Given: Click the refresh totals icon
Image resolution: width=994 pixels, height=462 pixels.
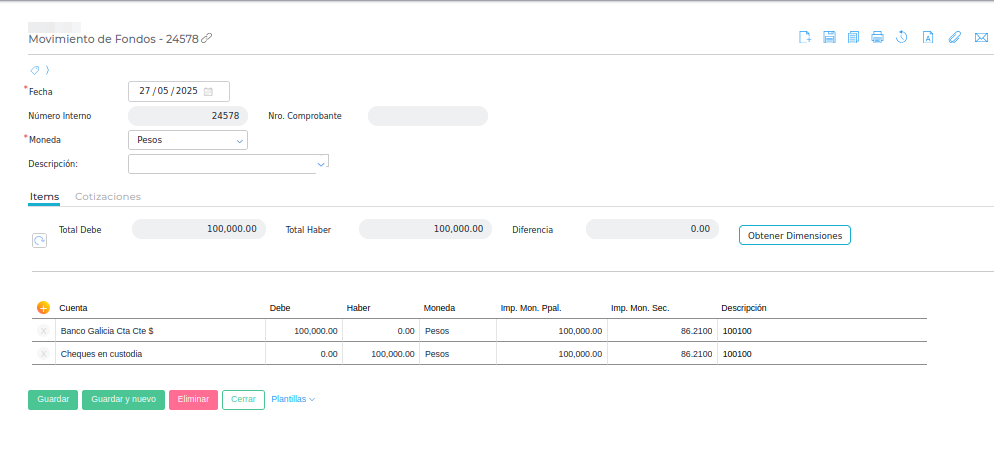Looking at the screenshot, I should (x=39, y=241).
